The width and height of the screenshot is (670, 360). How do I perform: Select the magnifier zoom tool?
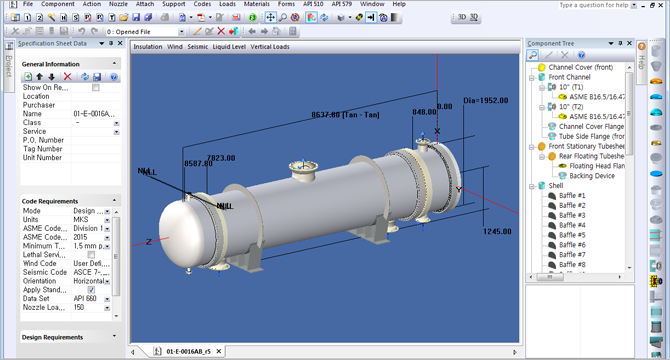282,18
